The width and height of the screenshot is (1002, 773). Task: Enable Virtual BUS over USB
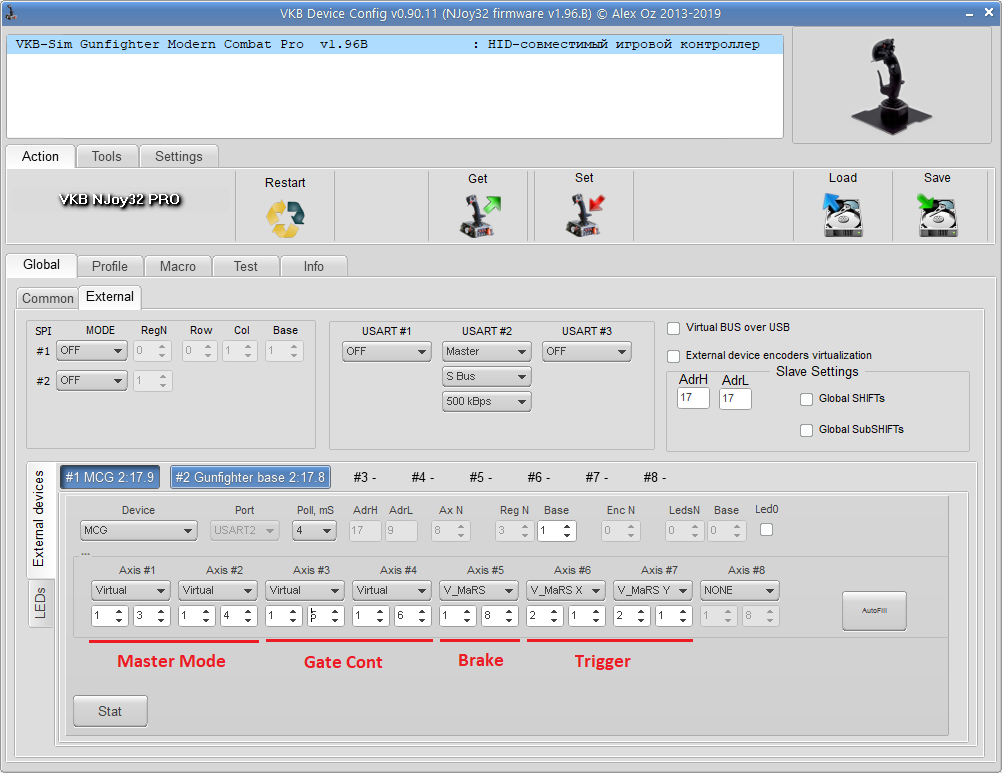(674, 328)
